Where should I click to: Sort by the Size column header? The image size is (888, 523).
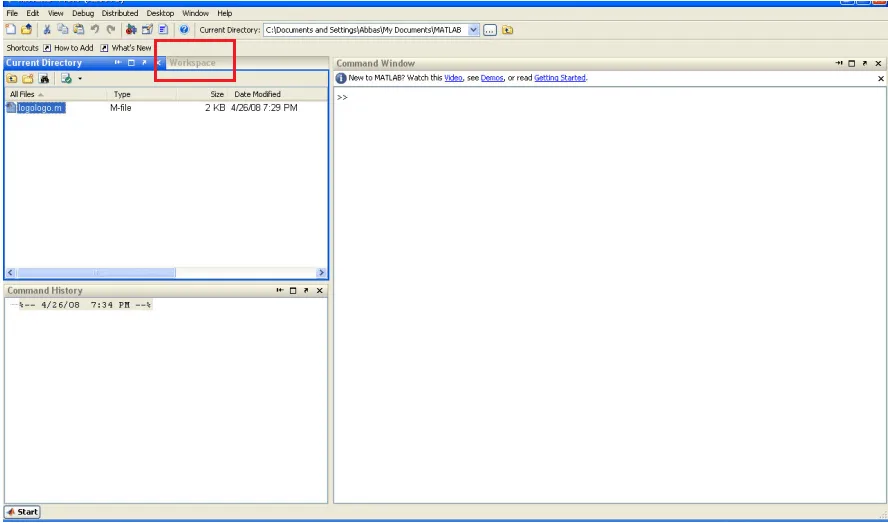pos(202,94)
